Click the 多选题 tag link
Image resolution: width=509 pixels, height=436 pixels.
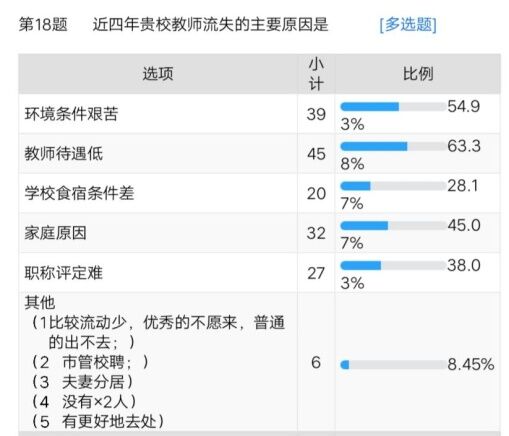point(408,25)
